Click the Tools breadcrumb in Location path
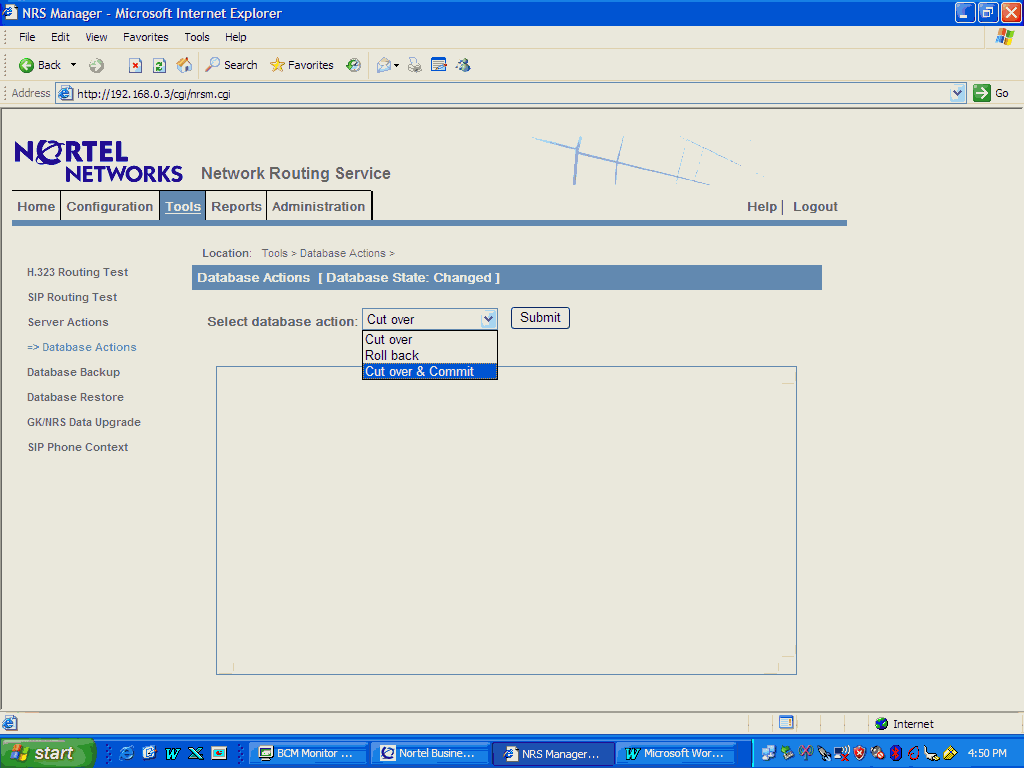Image resolution: width=1024 pixels, height=768 pixels. pos(274,253)
